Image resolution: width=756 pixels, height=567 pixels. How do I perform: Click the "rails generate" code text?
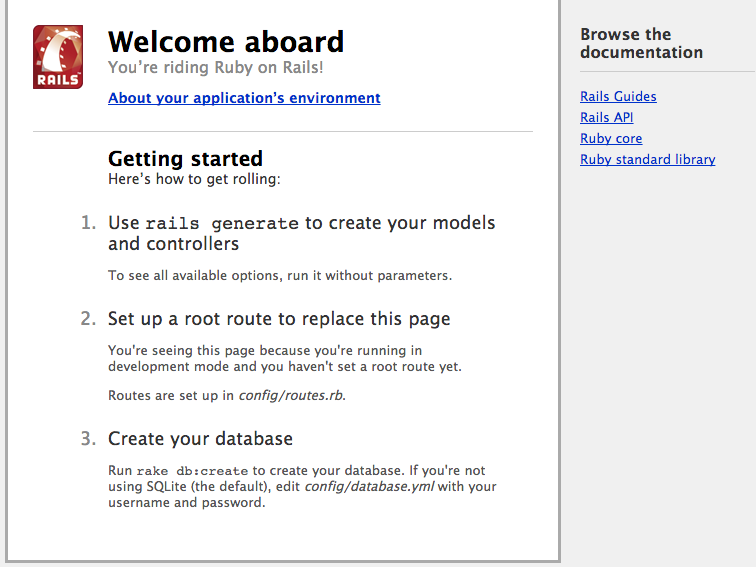click(222, 223)
